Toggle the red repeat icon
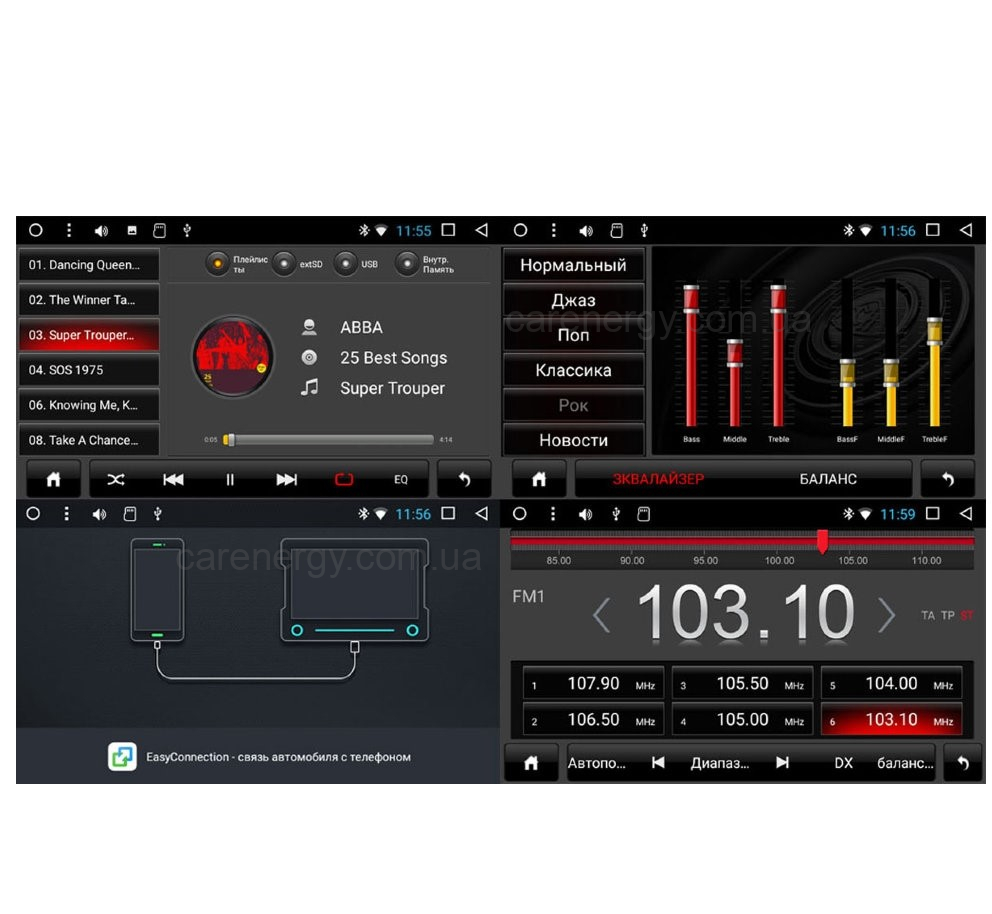Screen dimensions: 992x914 (344, 480)
